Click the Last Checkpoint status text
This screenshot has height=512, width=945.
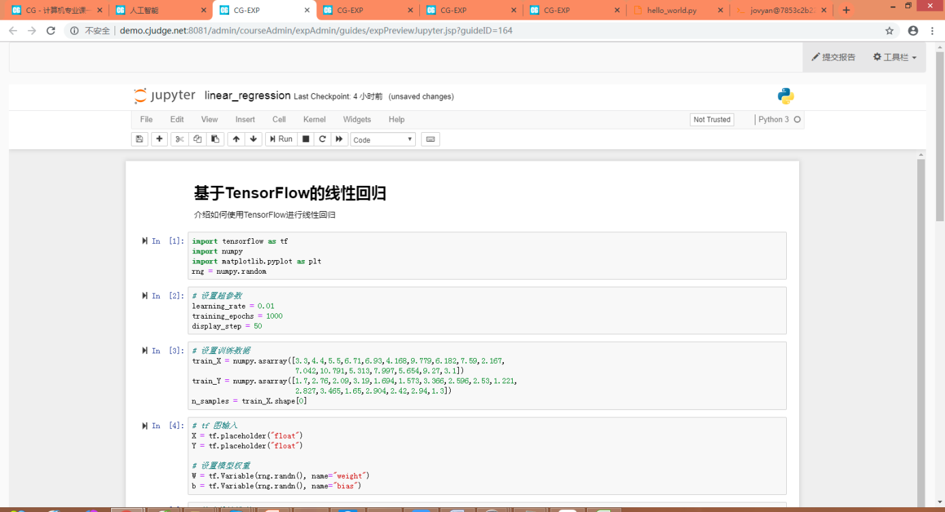338,96
